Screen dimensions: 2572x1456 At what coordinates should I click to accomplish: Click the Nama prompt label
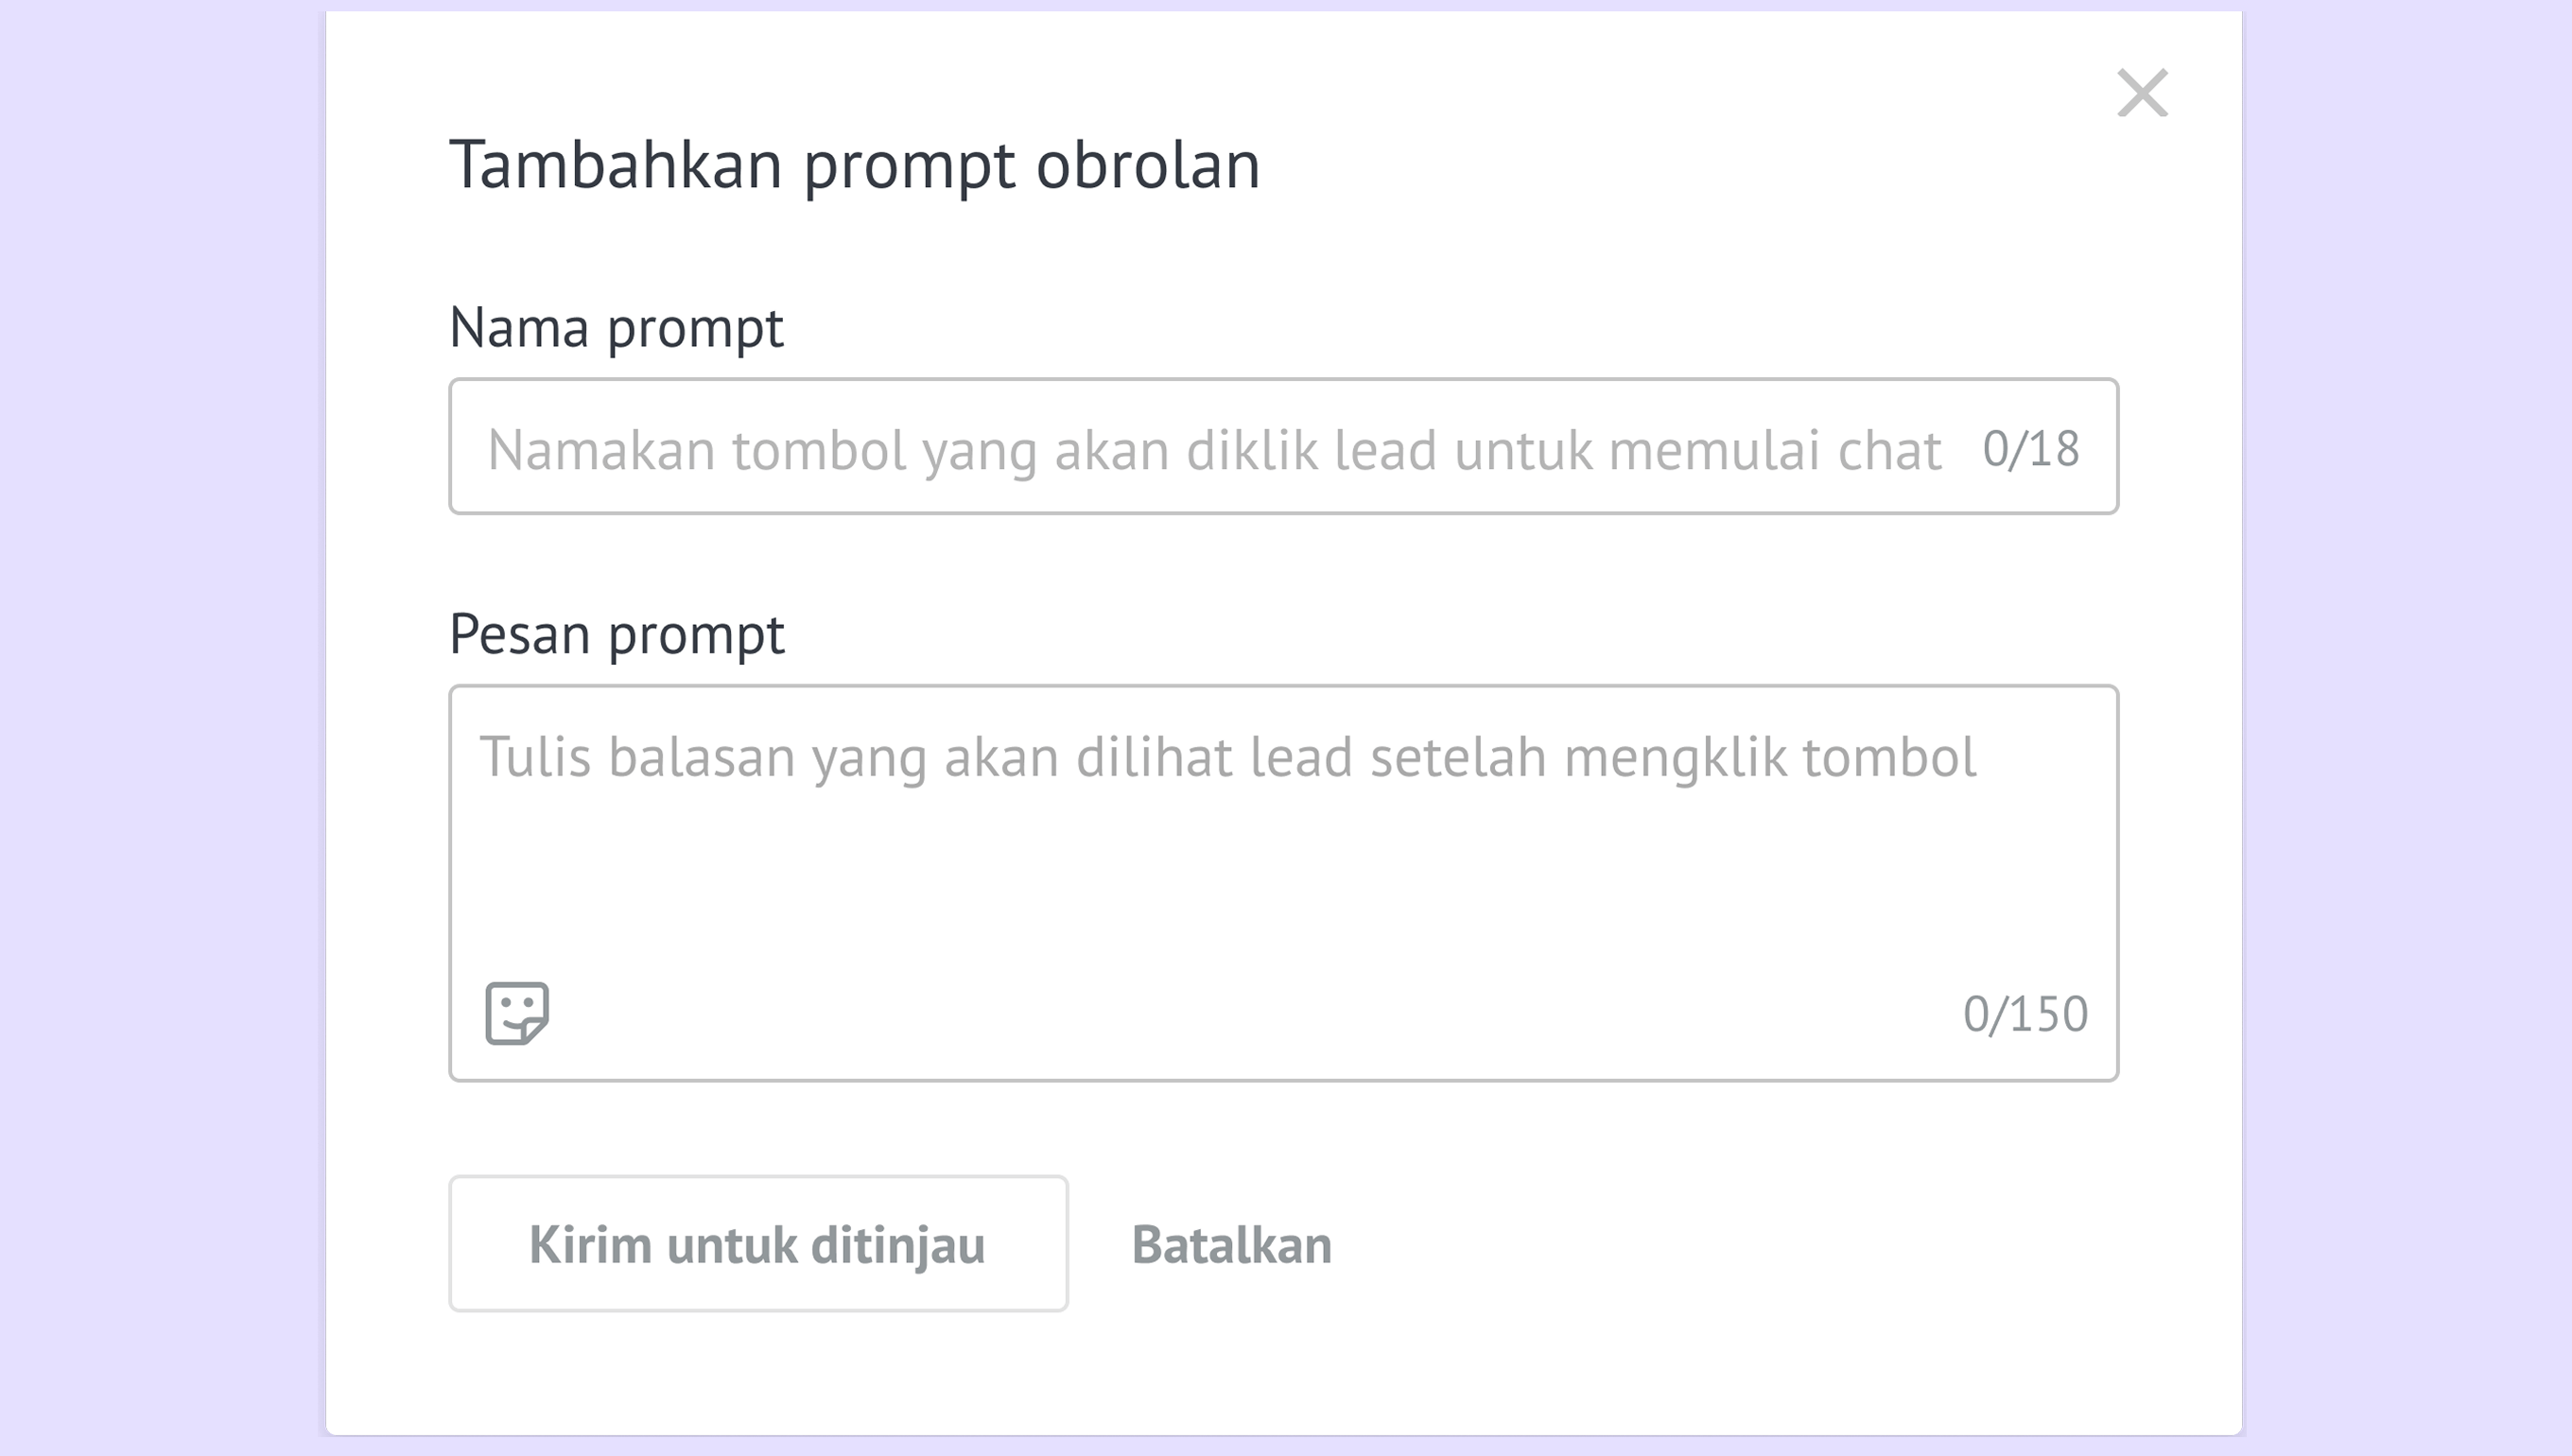[x=616, y=327]
